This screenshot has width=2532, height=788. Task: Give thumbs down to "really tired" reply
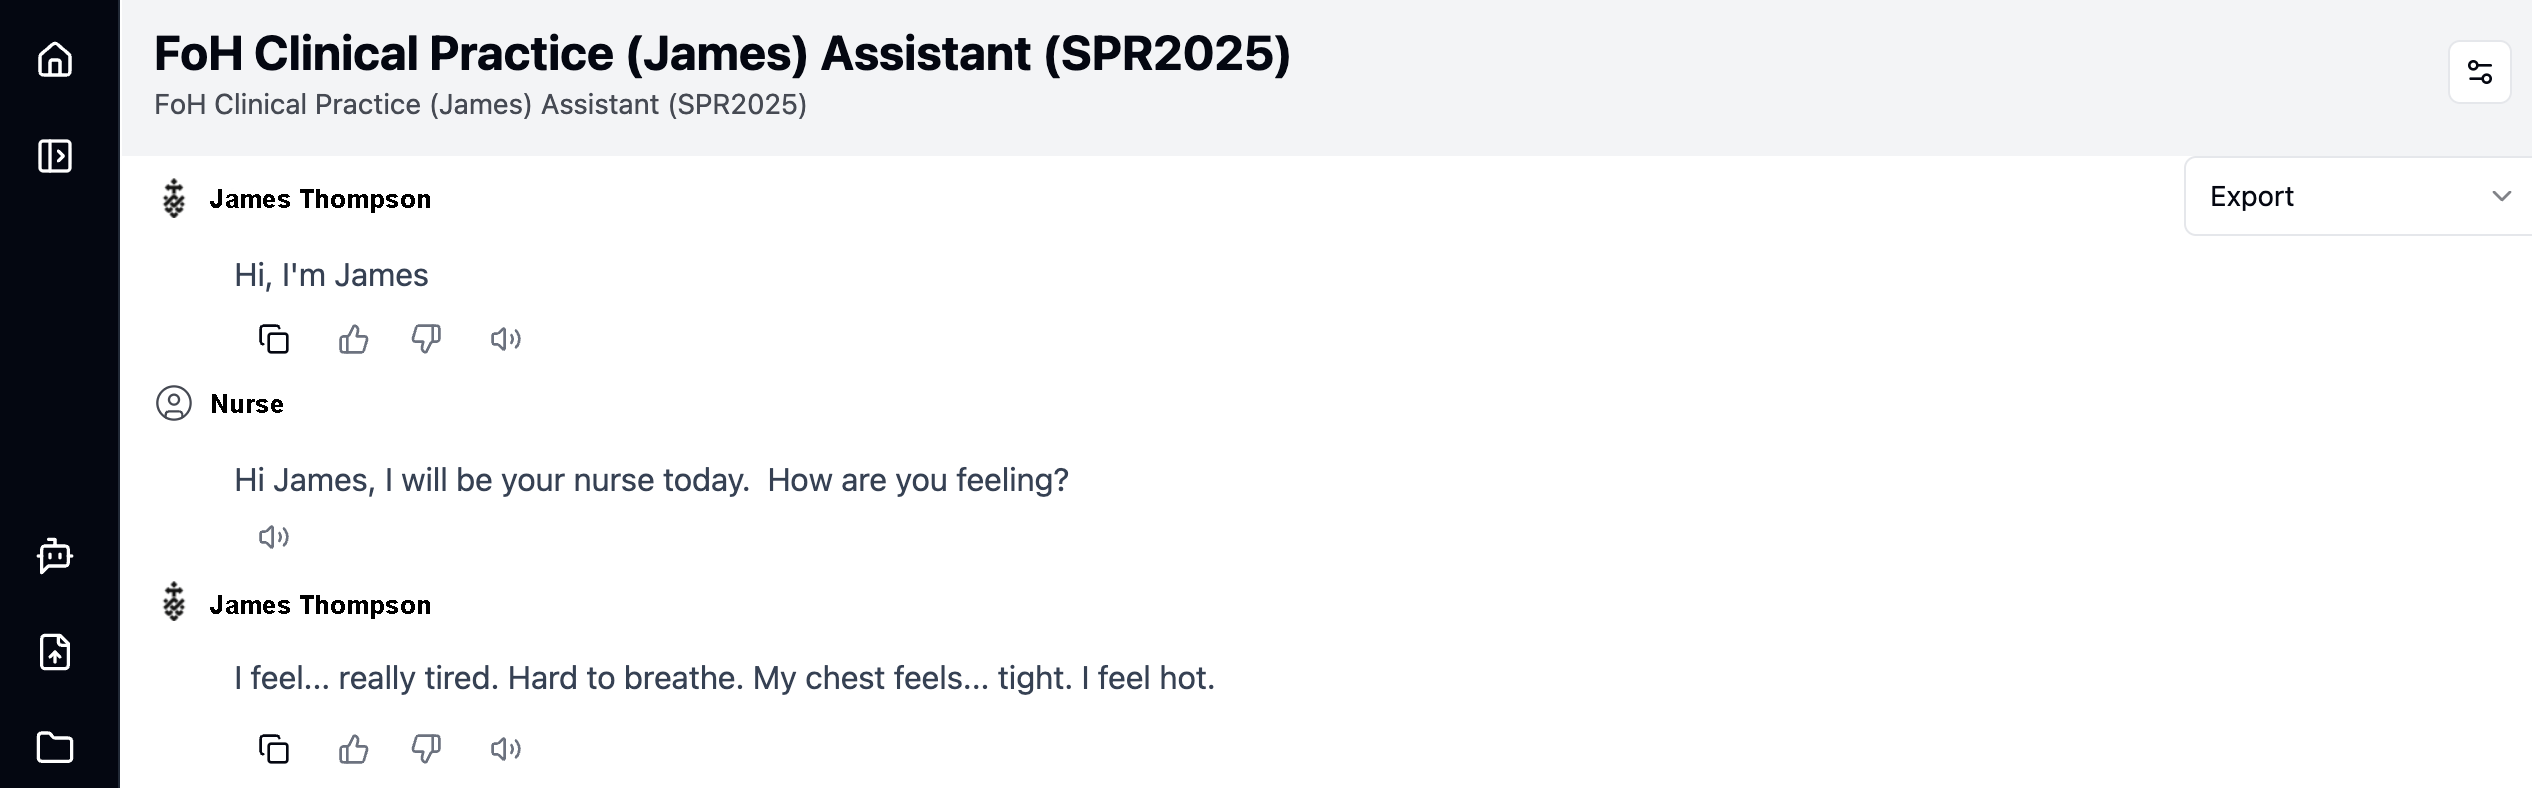pyautogui.click(x=427, y=748)
